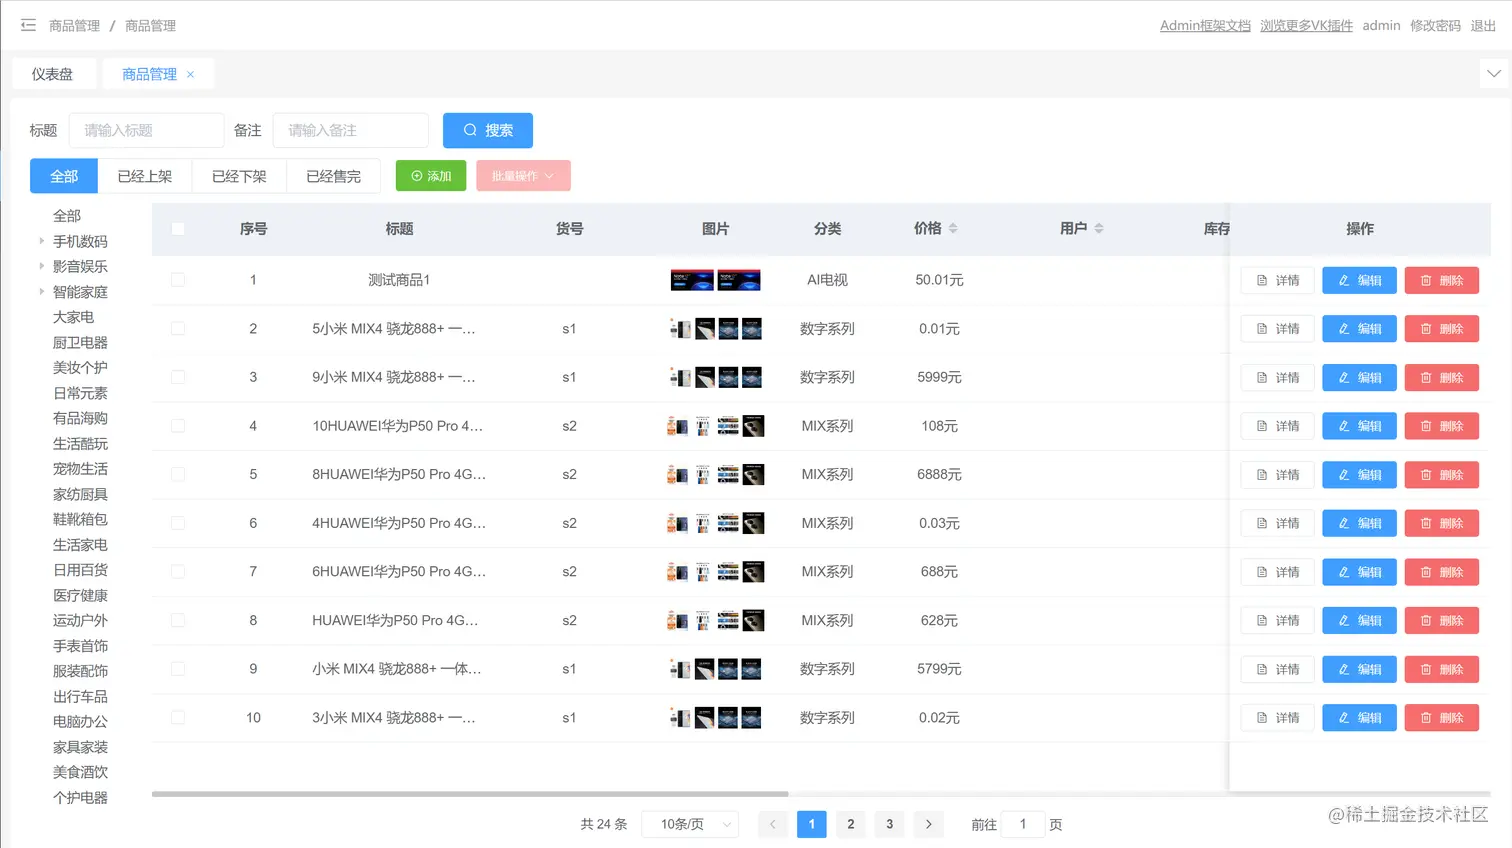
Task: Delete the product priced 108元
Action: [x=1441, y=426]
